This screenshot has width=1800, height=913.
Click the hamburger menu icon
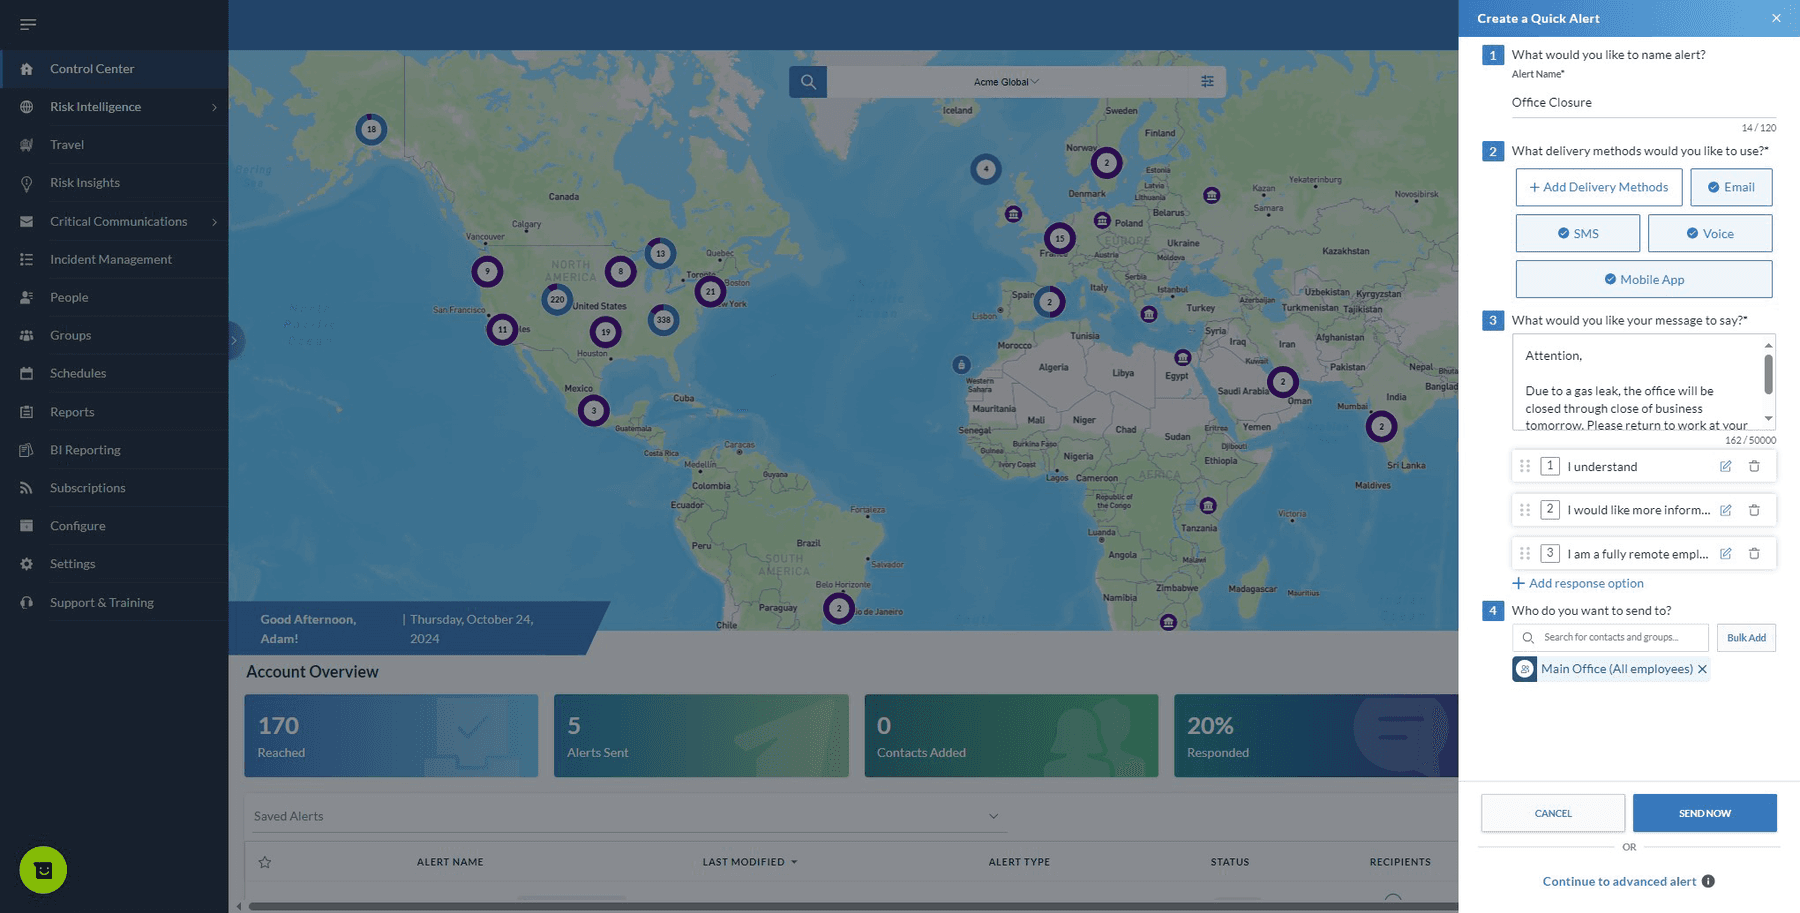coord(28,24)
